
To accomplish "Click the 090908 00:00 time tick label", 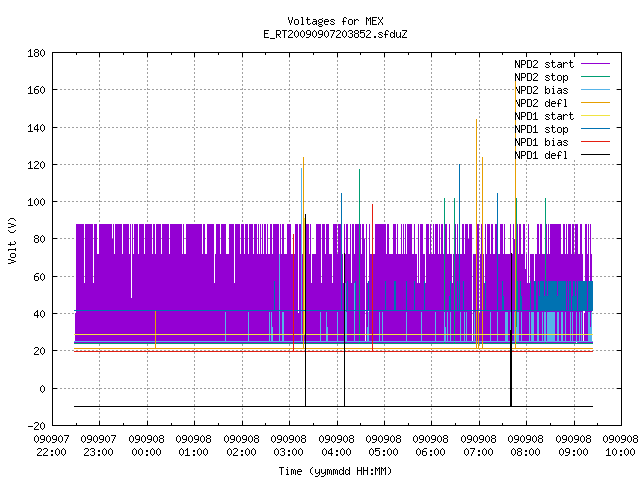I will pos(146,446).
